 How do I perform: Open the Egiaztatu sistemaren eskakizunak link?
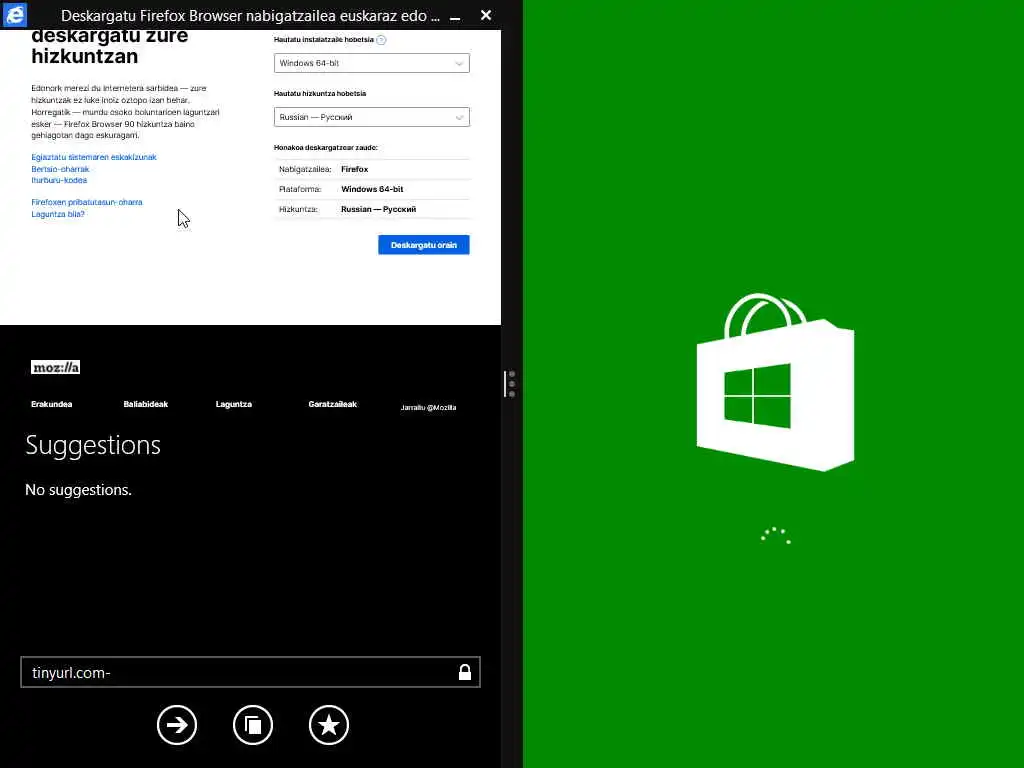click(94, 157)
